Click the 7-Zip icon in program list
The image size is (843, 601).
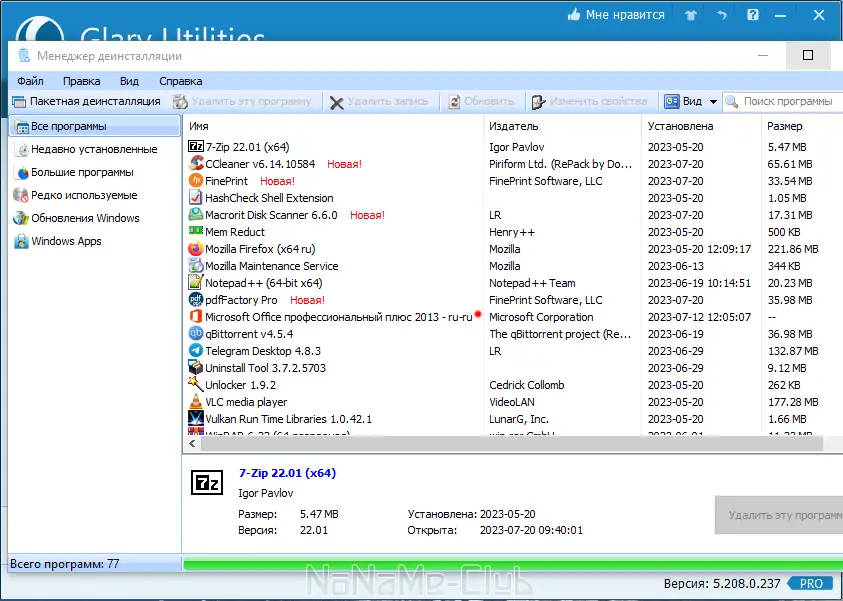196,147
